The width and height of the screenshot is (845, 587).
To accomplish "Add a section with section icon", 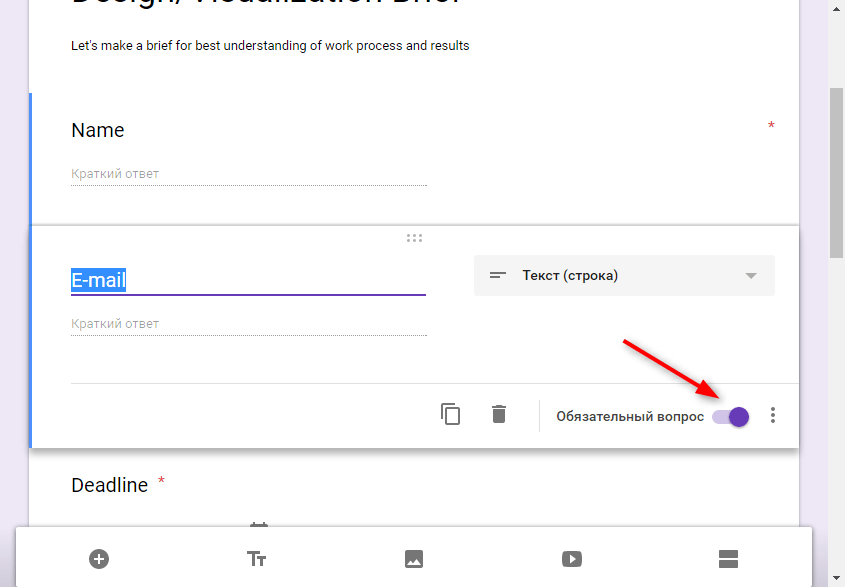I will coord(728,559).
